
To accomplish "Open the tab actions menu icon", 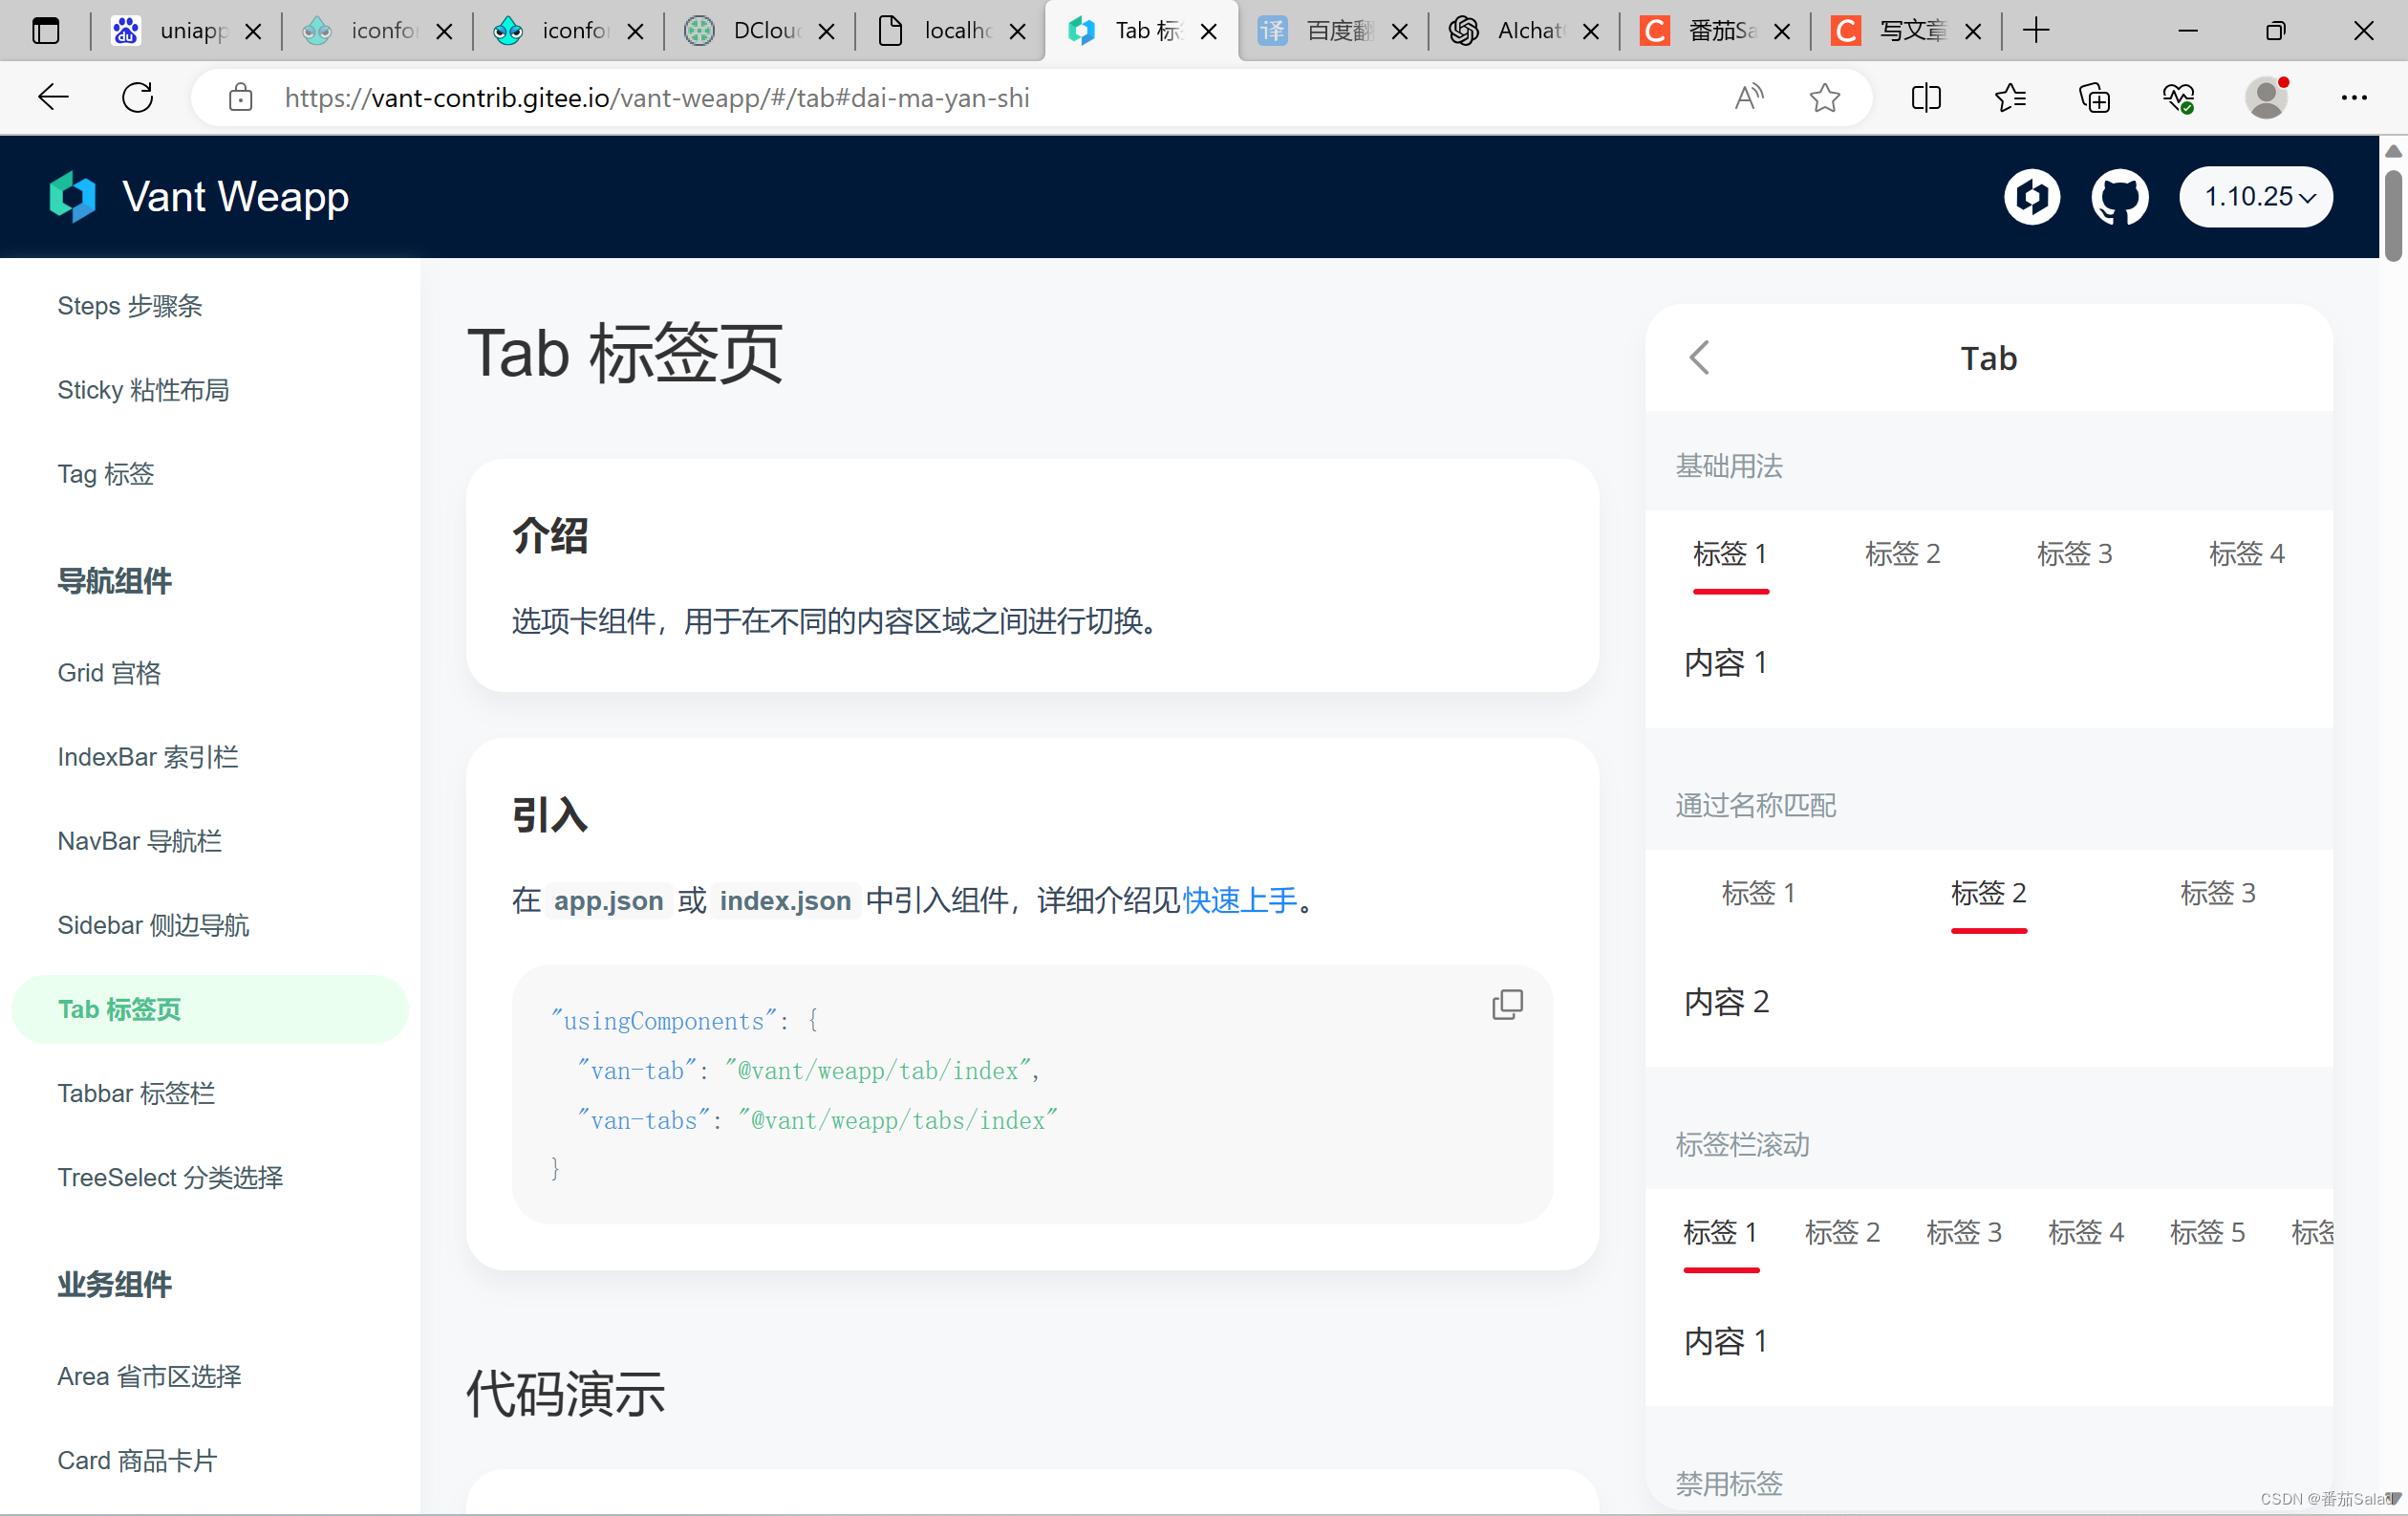I will (46, 31).
